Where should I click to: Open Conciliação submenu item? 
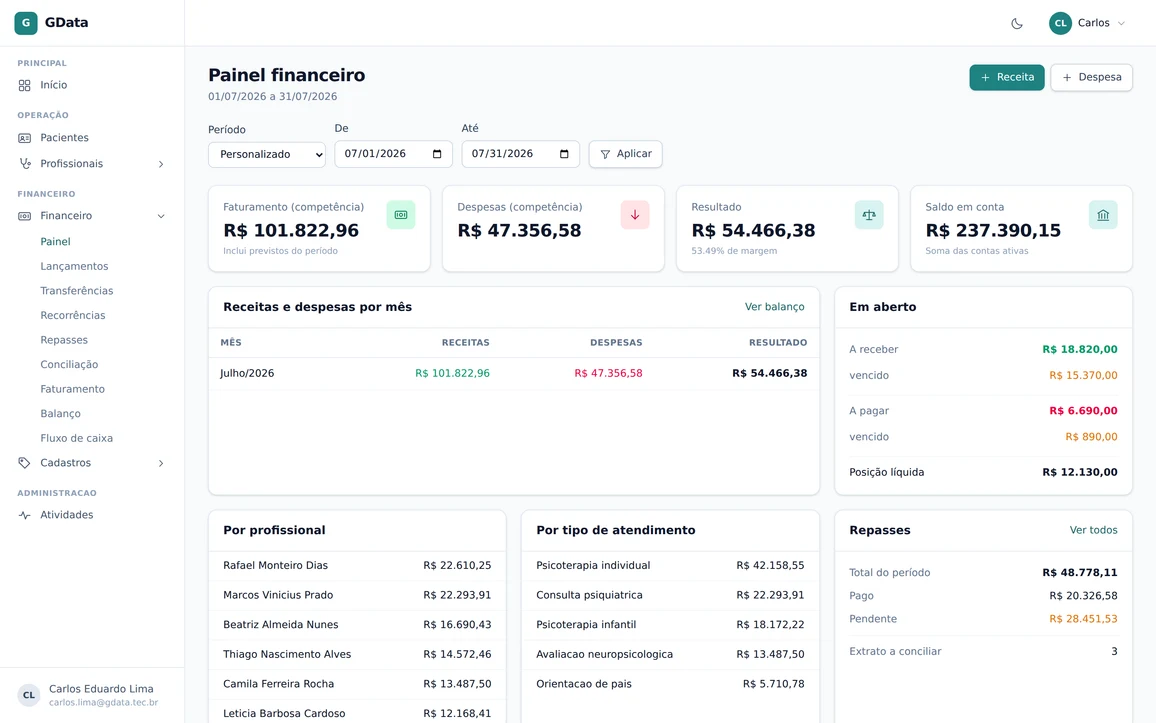69,365
